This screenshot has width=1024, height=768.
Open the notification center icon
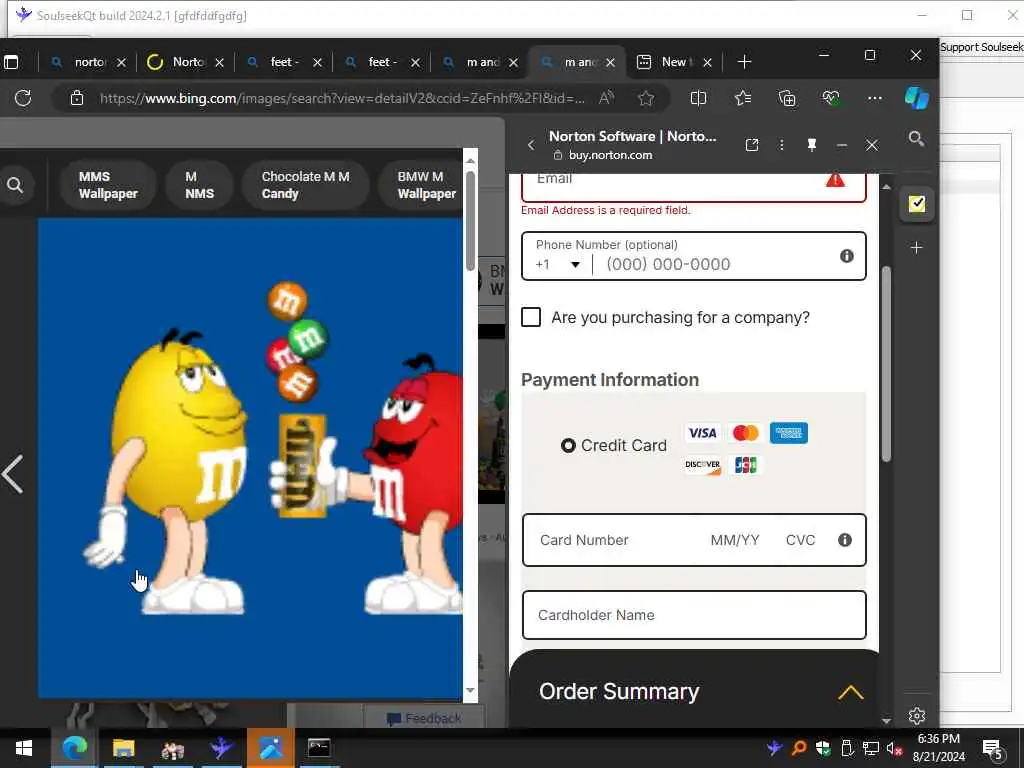993,749
